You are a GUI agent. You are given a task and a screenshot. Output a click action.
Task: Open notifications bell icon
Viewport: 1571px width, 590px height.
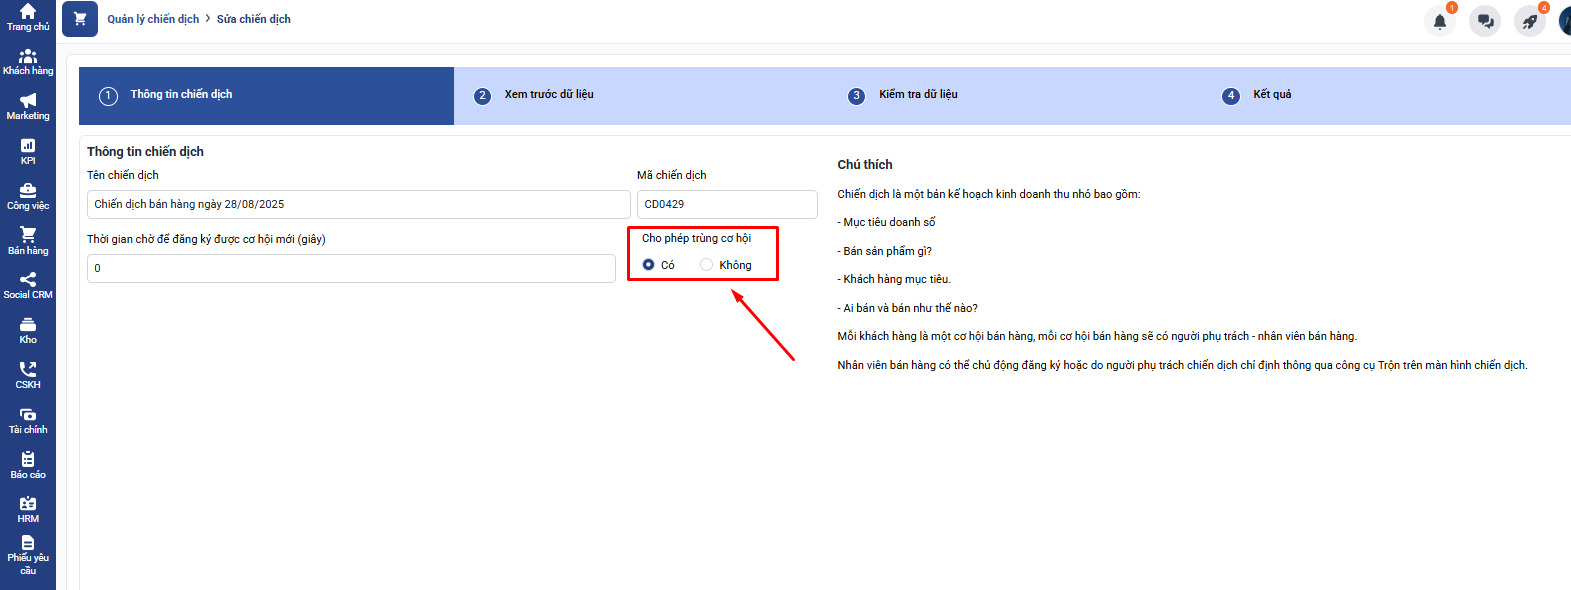click(1440, 21)
